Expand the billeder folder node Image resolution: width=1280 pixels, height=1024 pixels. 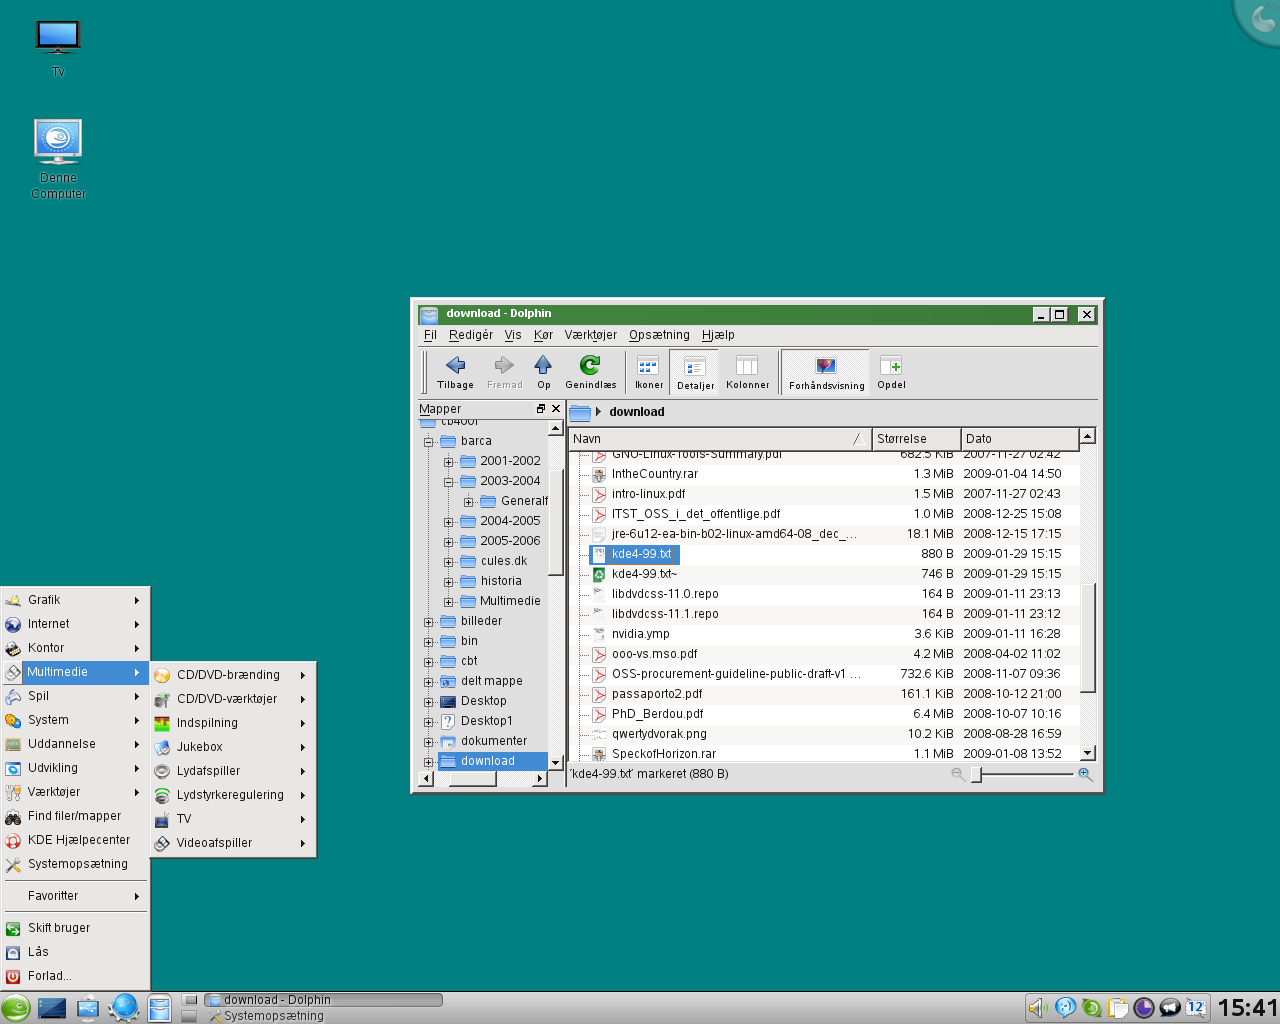[429, 622]
